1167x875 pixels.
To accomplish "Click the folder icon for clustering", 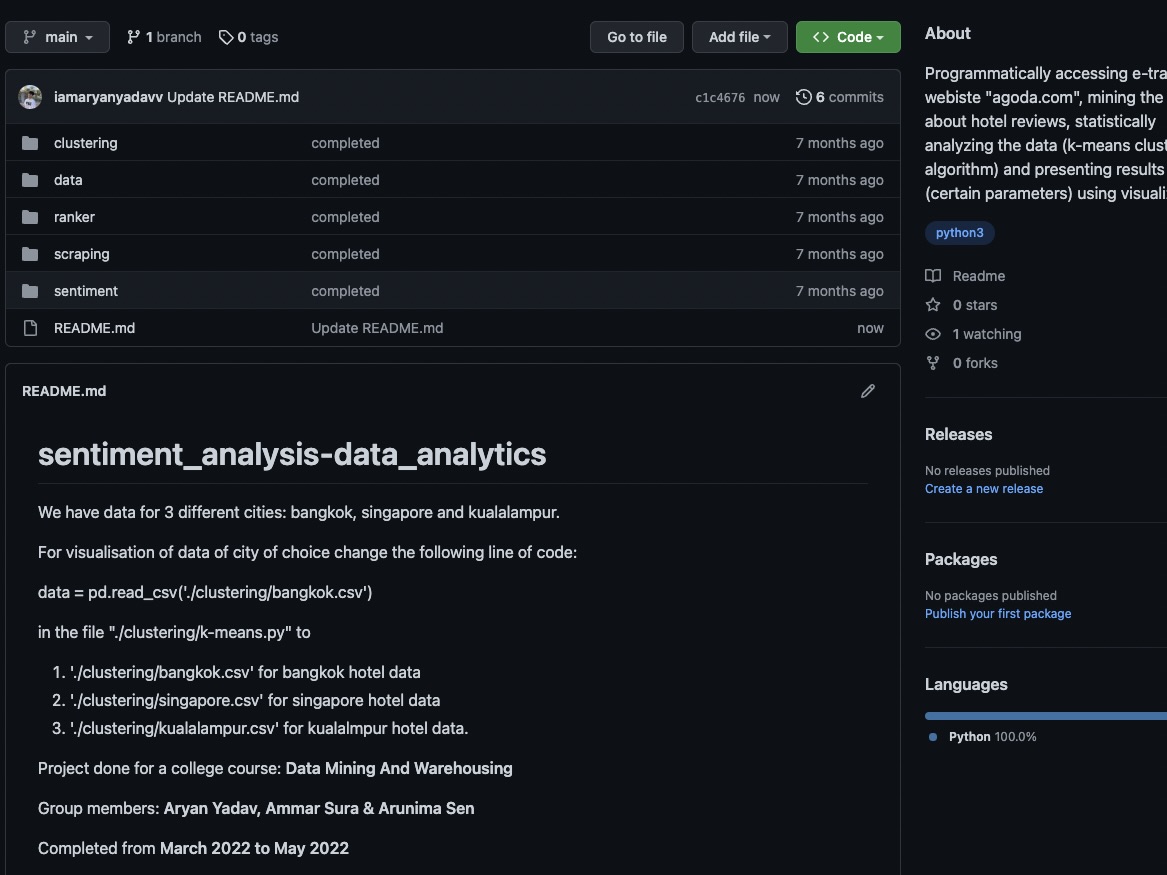I will tap(30, 143).
